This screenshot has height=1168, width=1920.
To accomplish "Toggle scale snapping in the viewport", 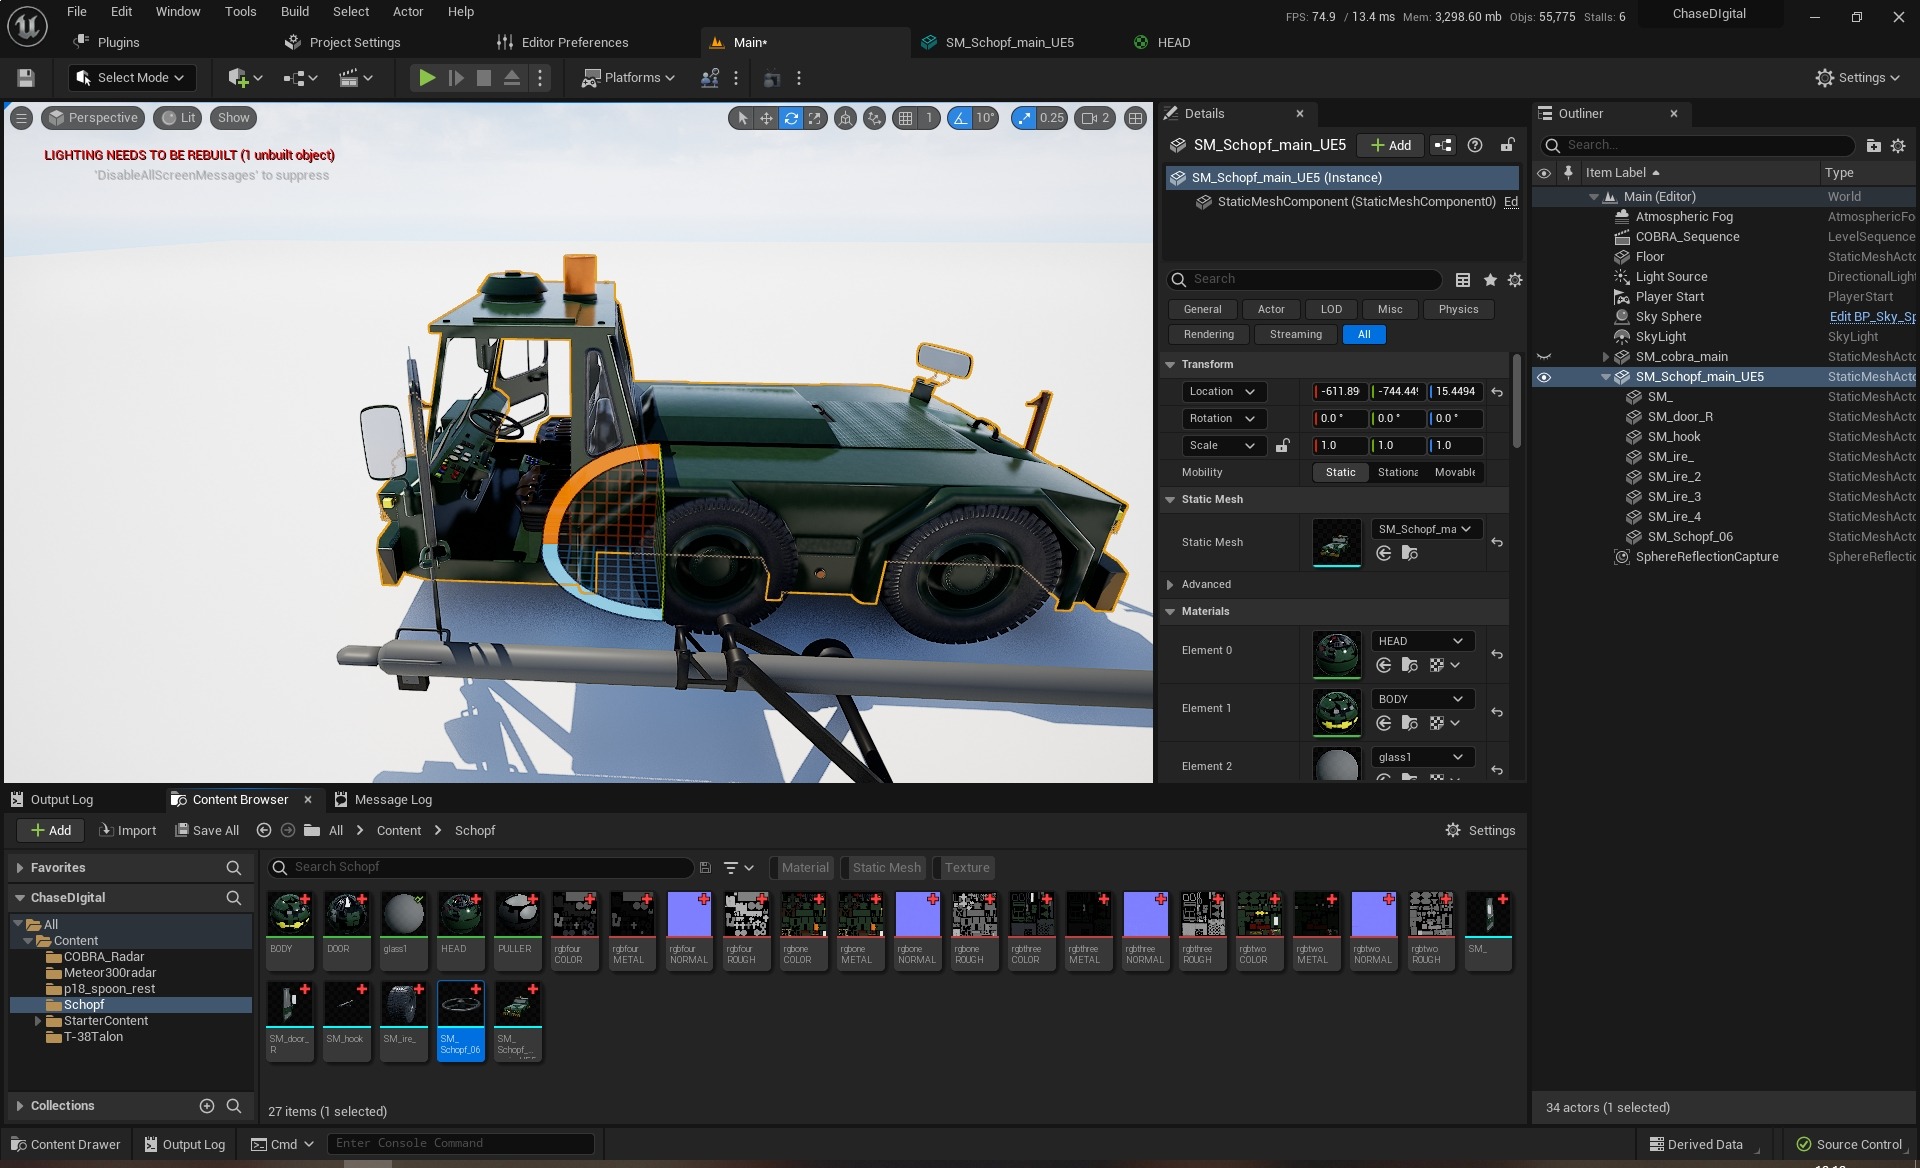I will click(1024, 118).
